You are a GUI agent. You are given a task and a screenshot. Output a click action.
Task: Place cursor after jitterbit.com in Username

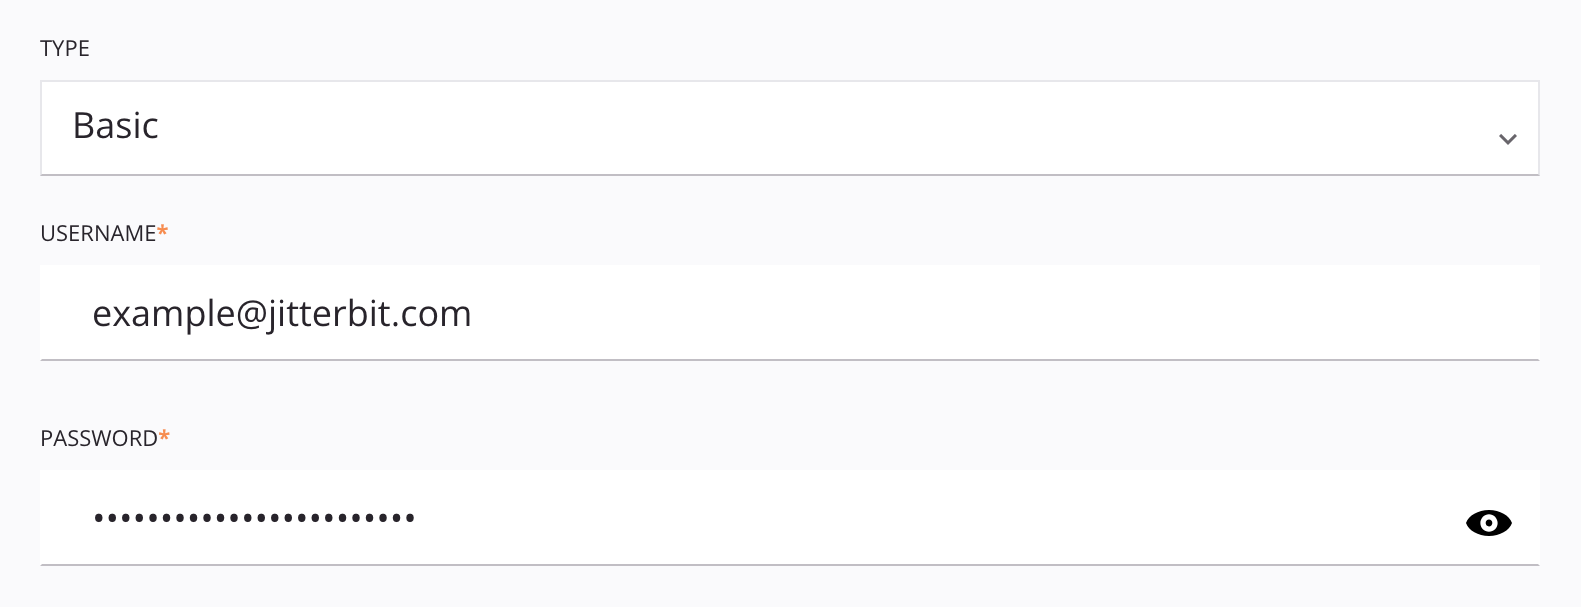473,314
